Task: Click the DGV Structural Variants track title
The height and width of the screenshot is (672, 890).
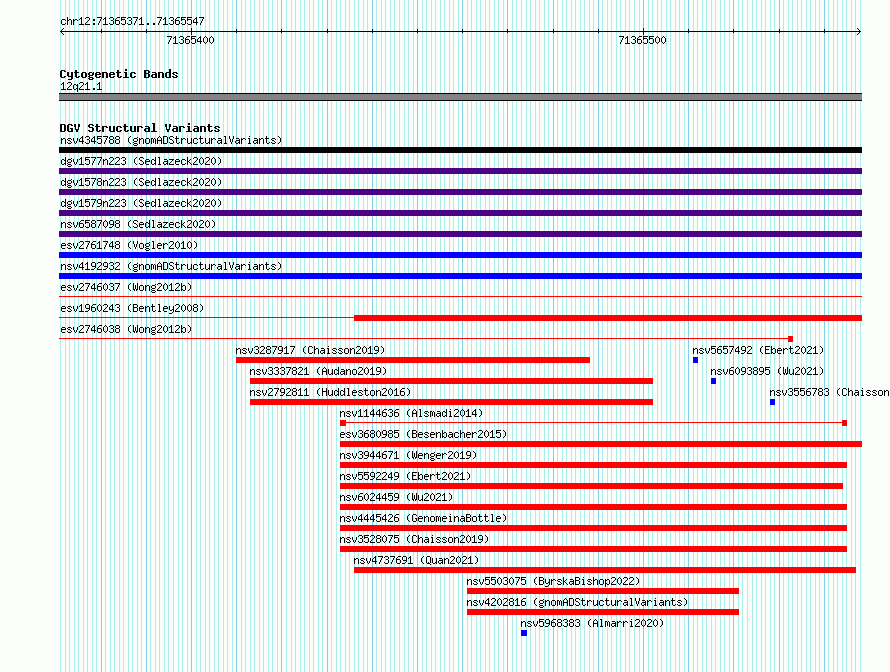Action: 140,128
